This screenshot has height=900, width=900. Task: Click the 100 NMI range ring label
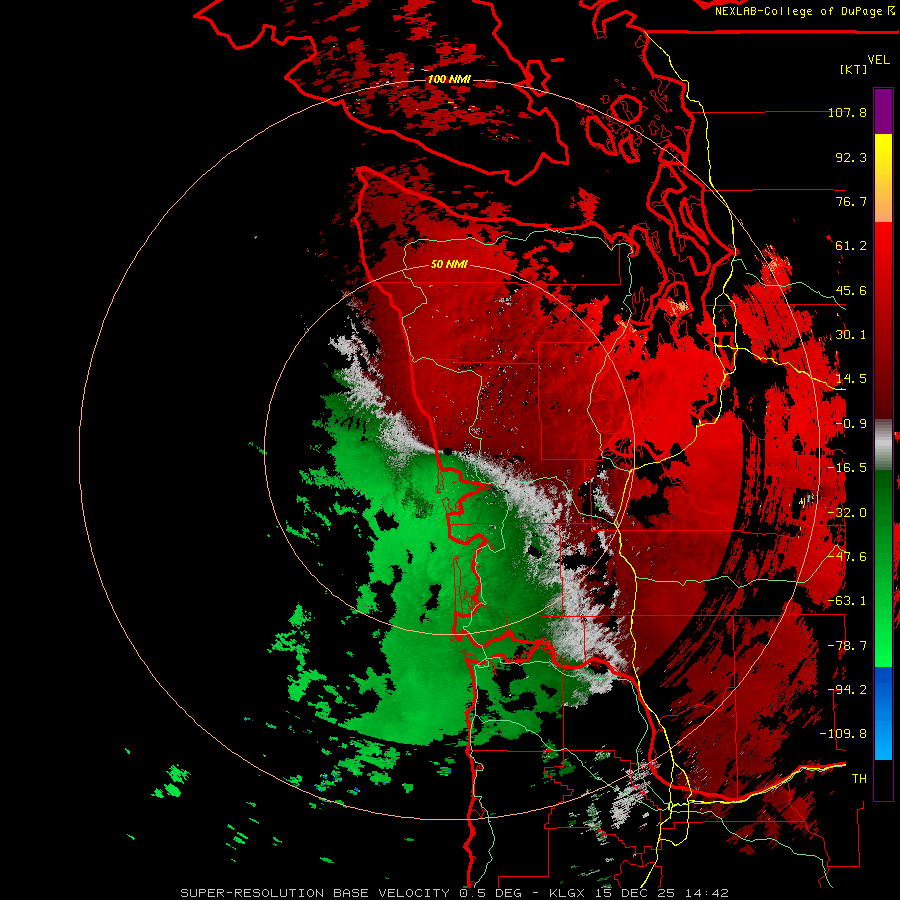coord(449,79)
